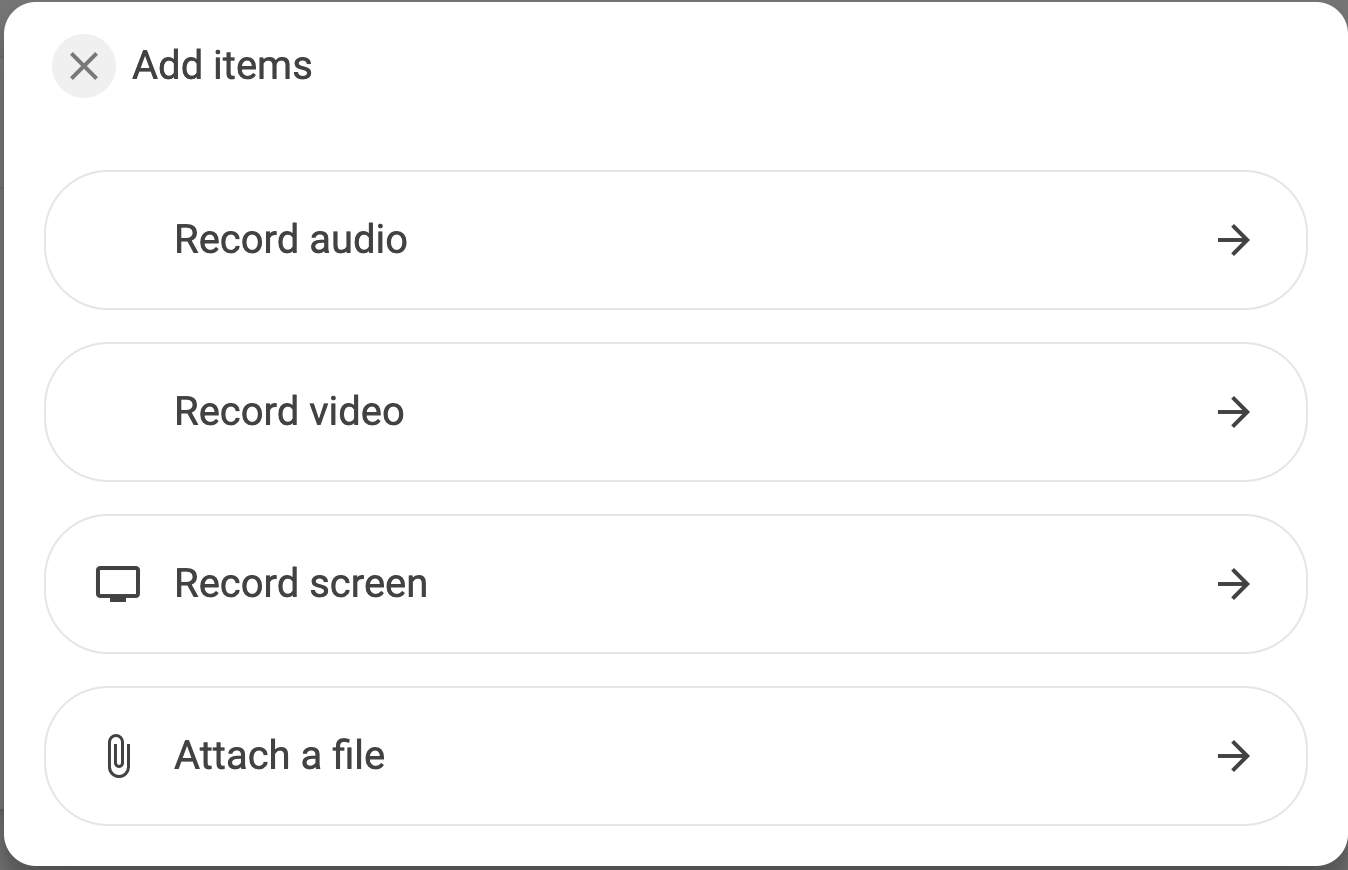Choose the Record audio option
The image size is (1348, 870).
click(x=676, y=240)
